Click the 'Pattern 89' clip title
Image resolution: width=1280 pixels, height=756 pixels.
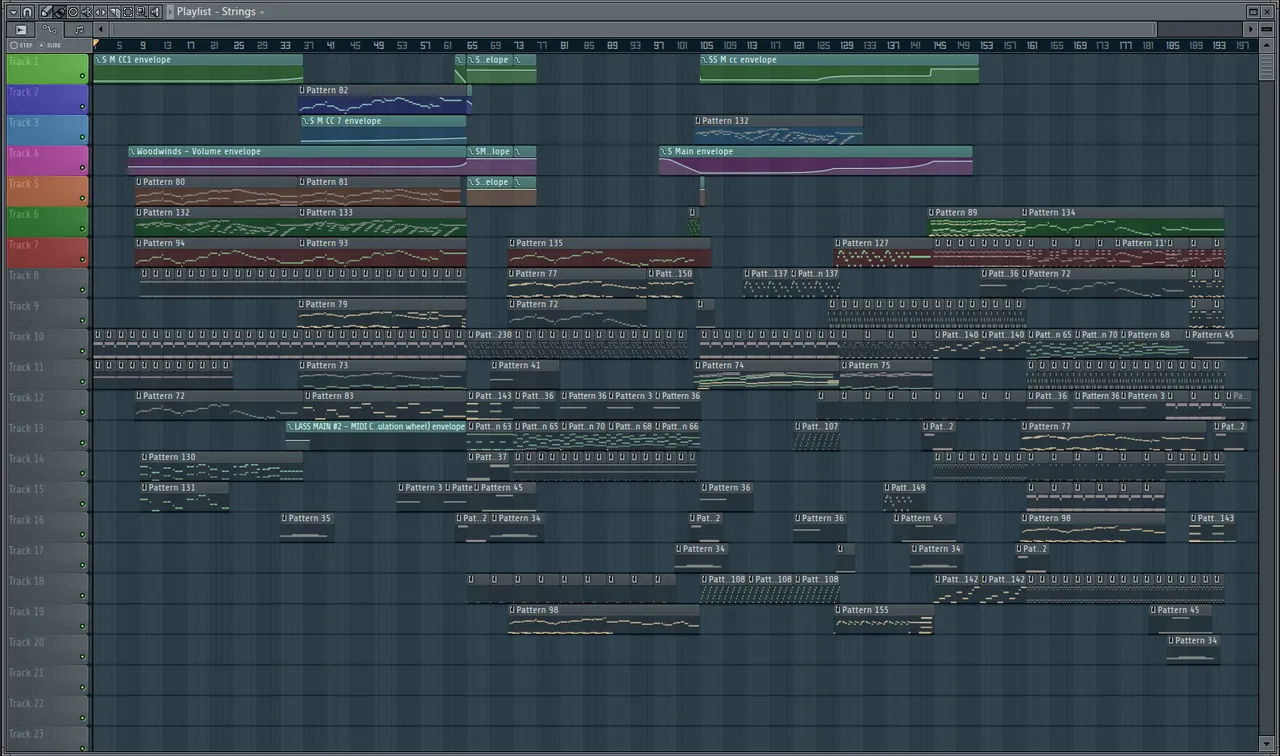[957, 213]
